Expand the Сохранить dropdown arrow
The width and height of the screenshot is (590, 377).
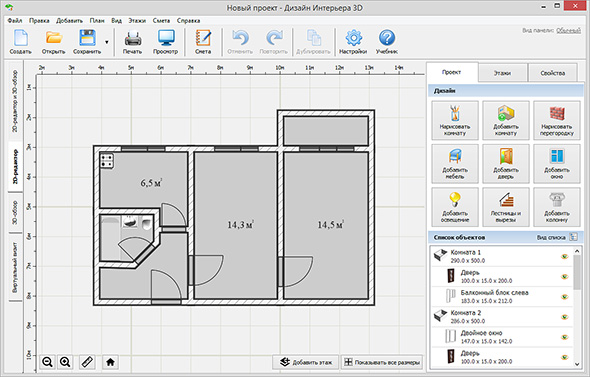pyautogui.click(x=107, y=42)
